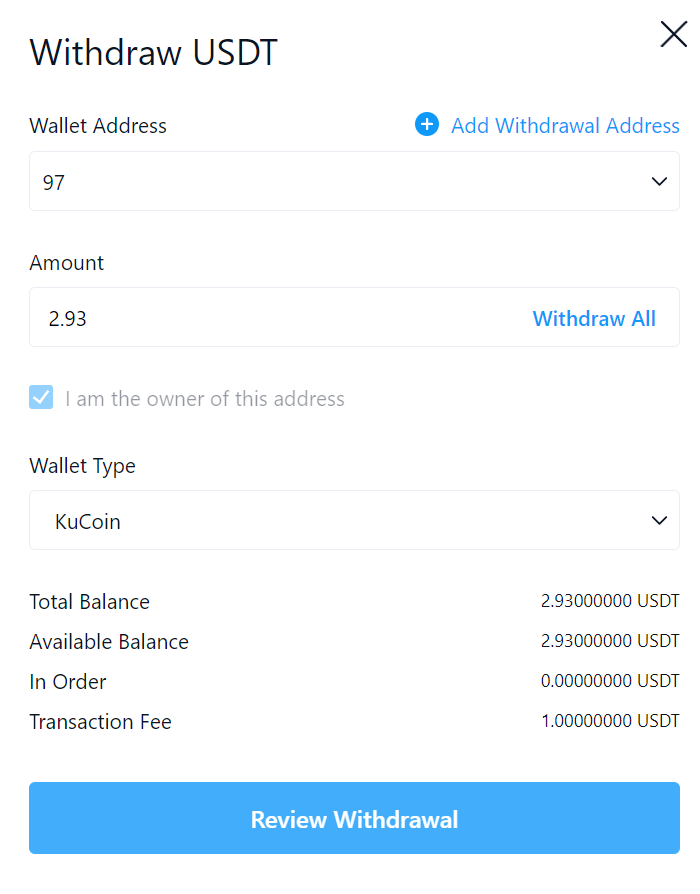Click the Available Balance amount value

coord(610,641)
